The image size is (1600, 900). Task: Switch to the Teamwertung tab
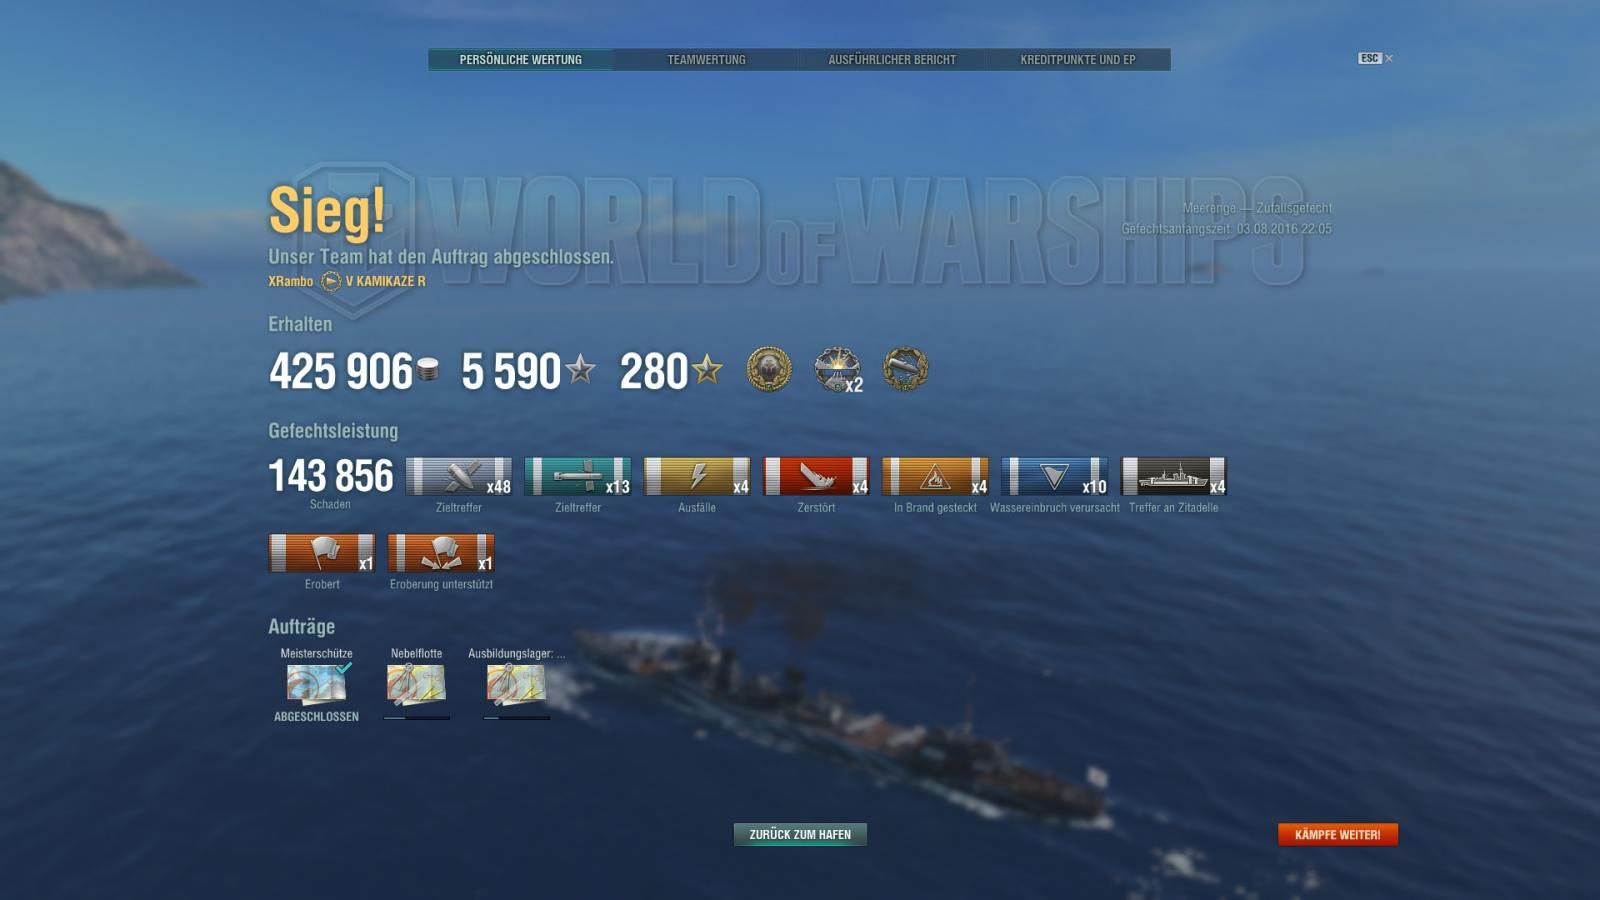click(x=706, y=60)
